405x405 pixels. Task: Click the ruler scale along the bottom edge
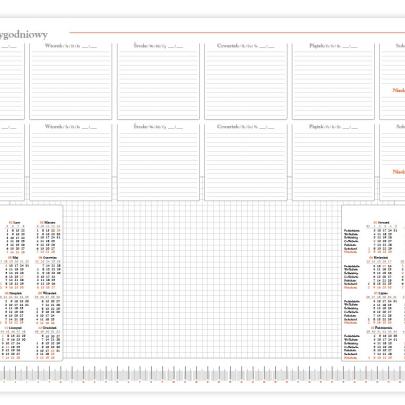click(202, 374)
